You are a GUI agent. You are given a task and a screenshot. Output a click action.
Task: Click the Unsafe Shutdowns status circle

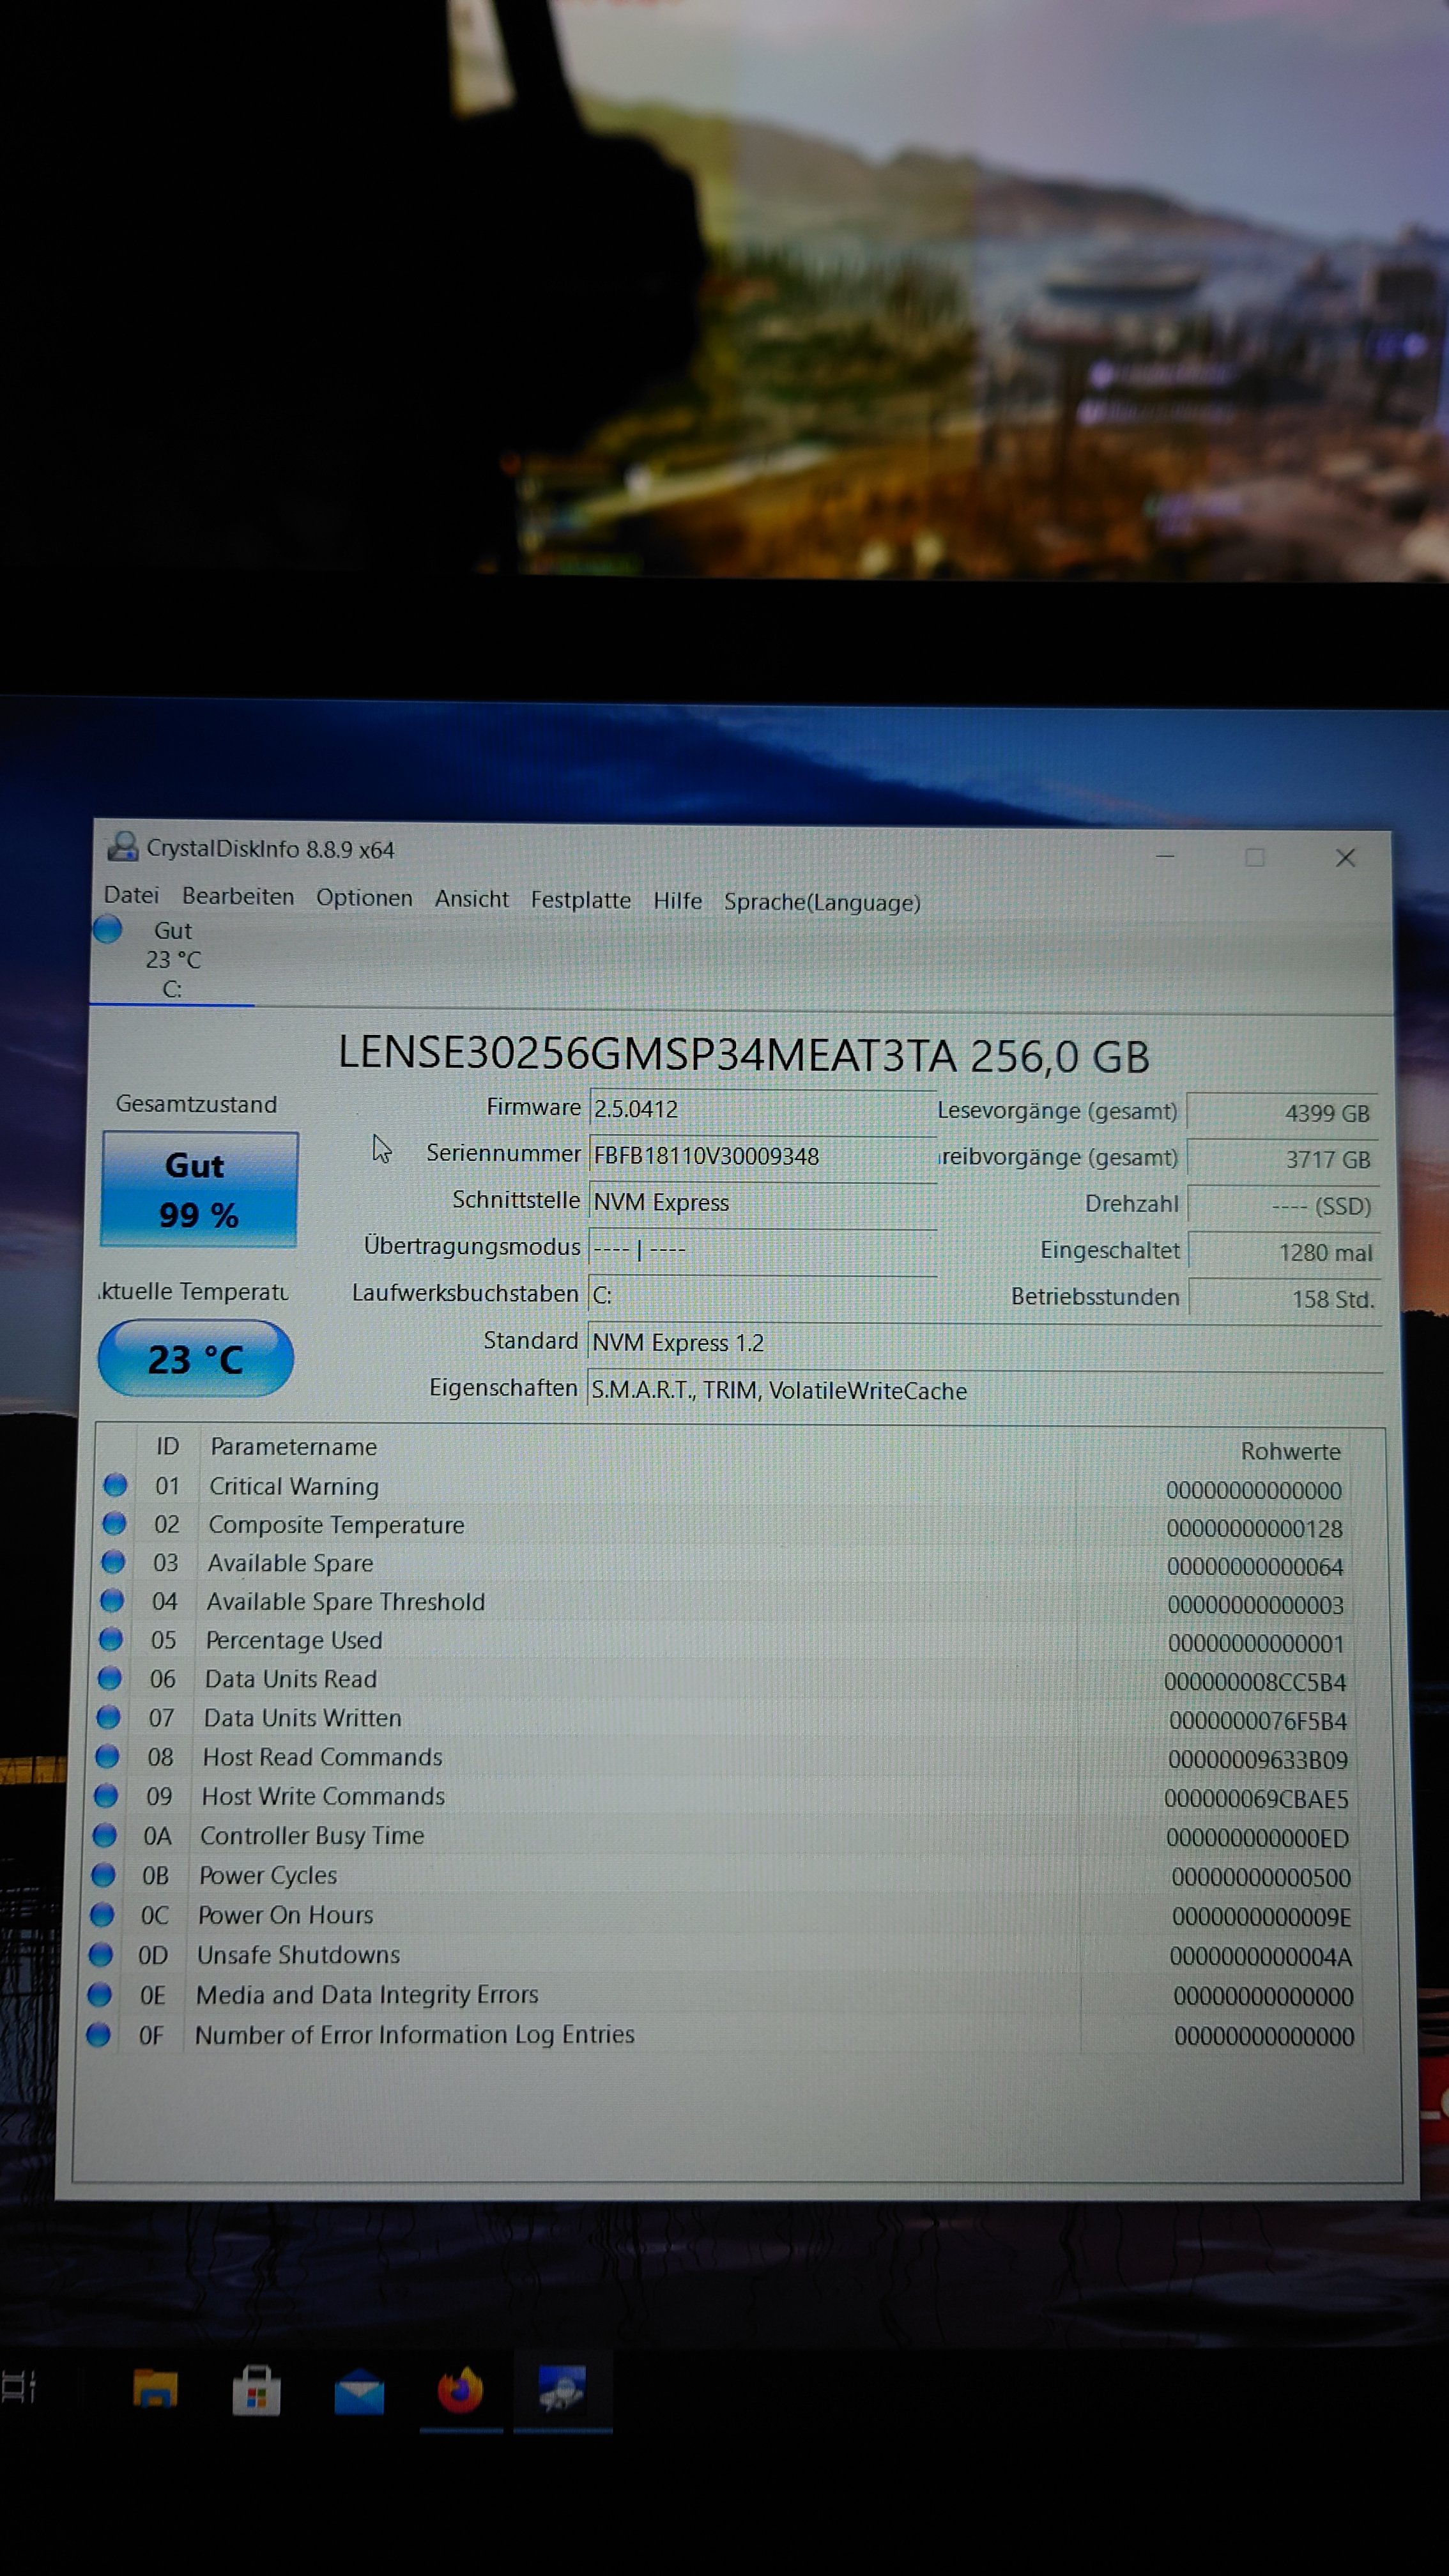[x=101, y=1954]
